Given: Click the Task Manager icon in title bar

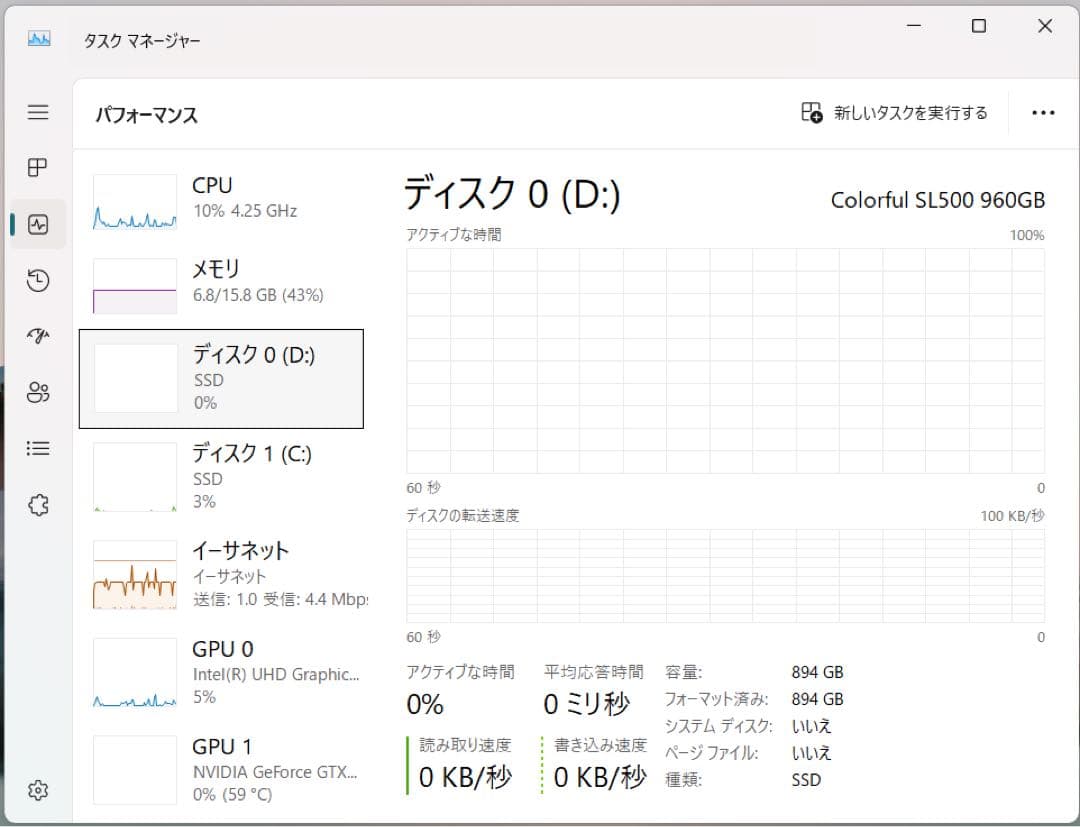Looking at the screenshot, I should pos(39,40).
